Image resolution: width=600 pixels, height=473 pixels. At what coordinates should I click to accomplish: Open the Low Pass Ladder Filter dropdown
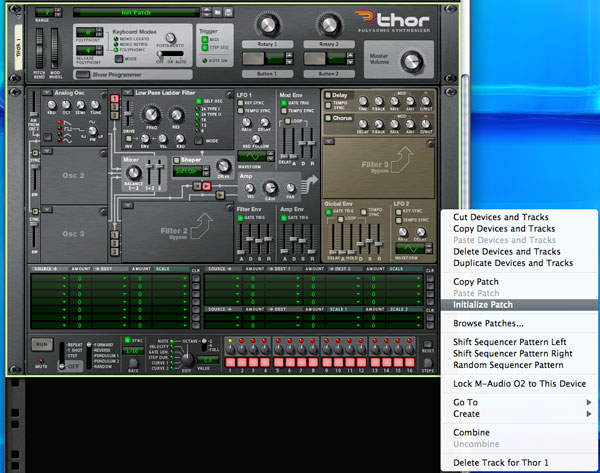pos(128,93)
